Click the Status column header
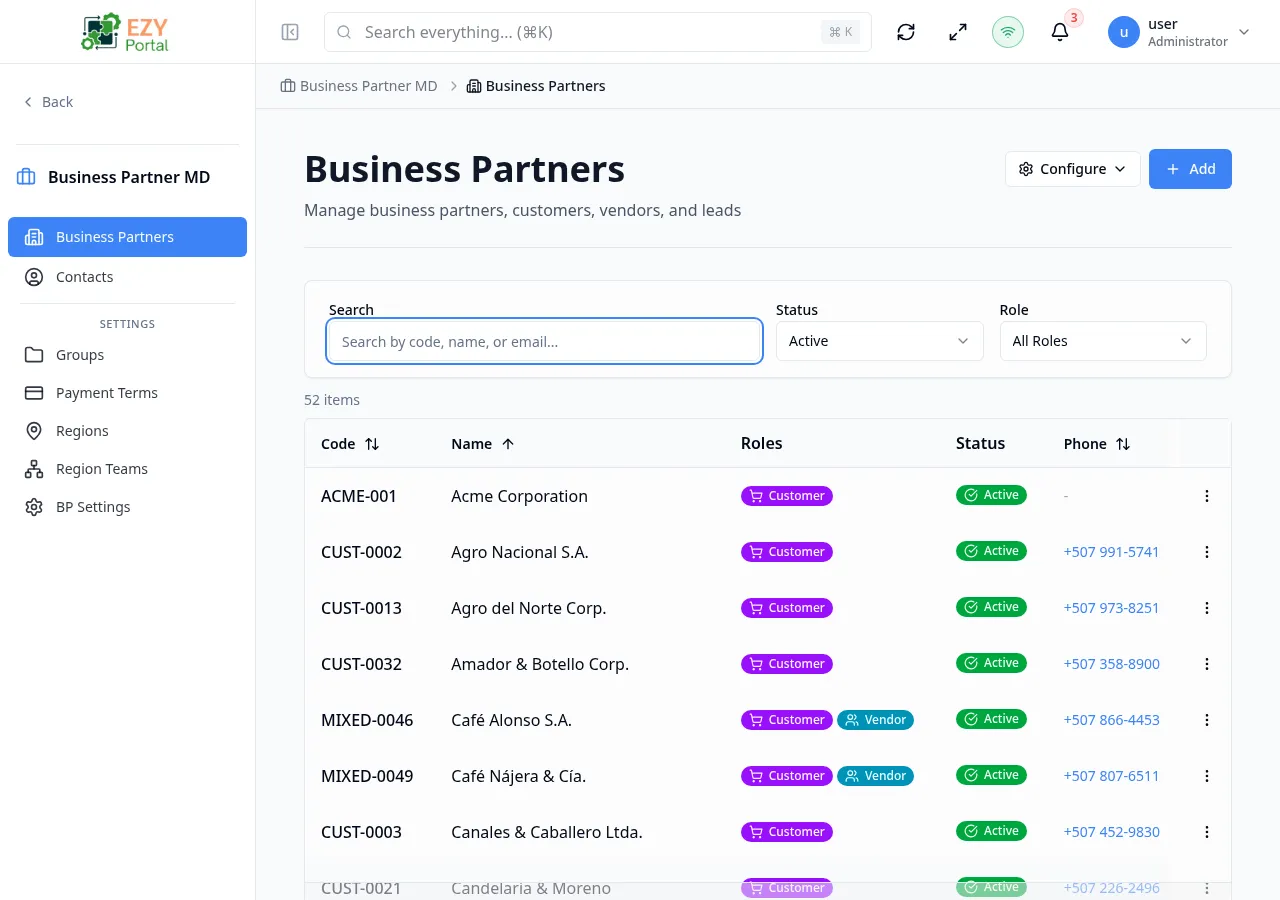This screenshot has width=1280, height=900. 980,443
